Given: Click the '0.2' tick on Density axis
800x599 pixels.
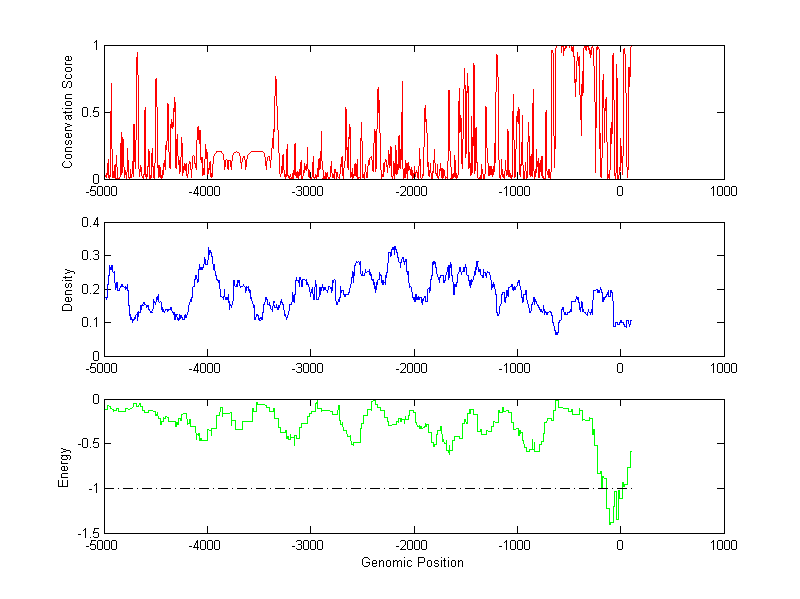Looking at the screenshot, I should coord(88,289).
